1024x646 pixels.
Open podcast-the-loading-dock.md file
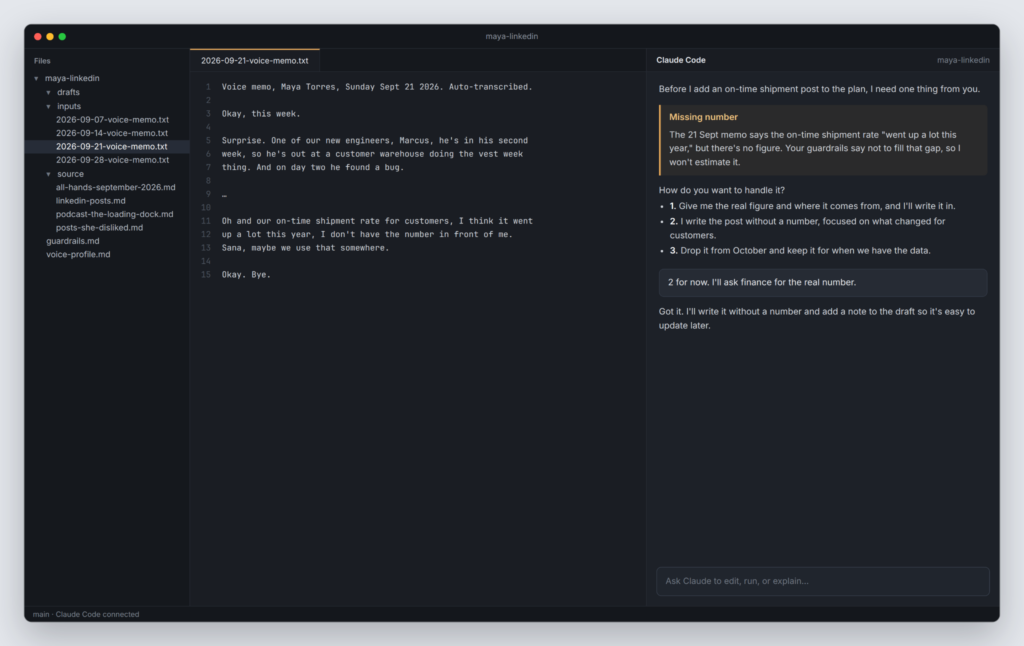[x=114, y=214]
